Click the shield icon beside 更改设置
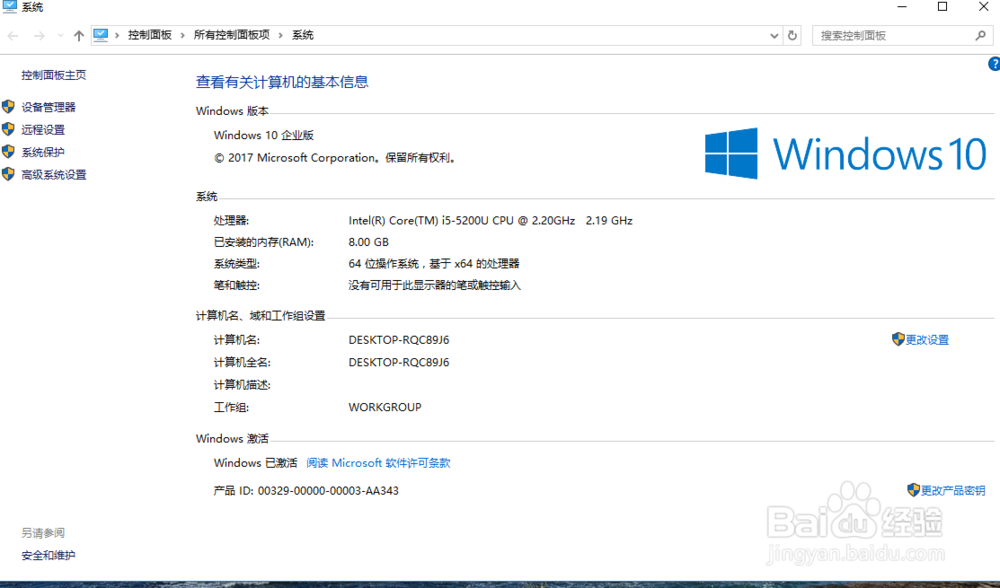Image resolution: width=1000 pixels, height=588 pixels. click(x=898, y=339)
